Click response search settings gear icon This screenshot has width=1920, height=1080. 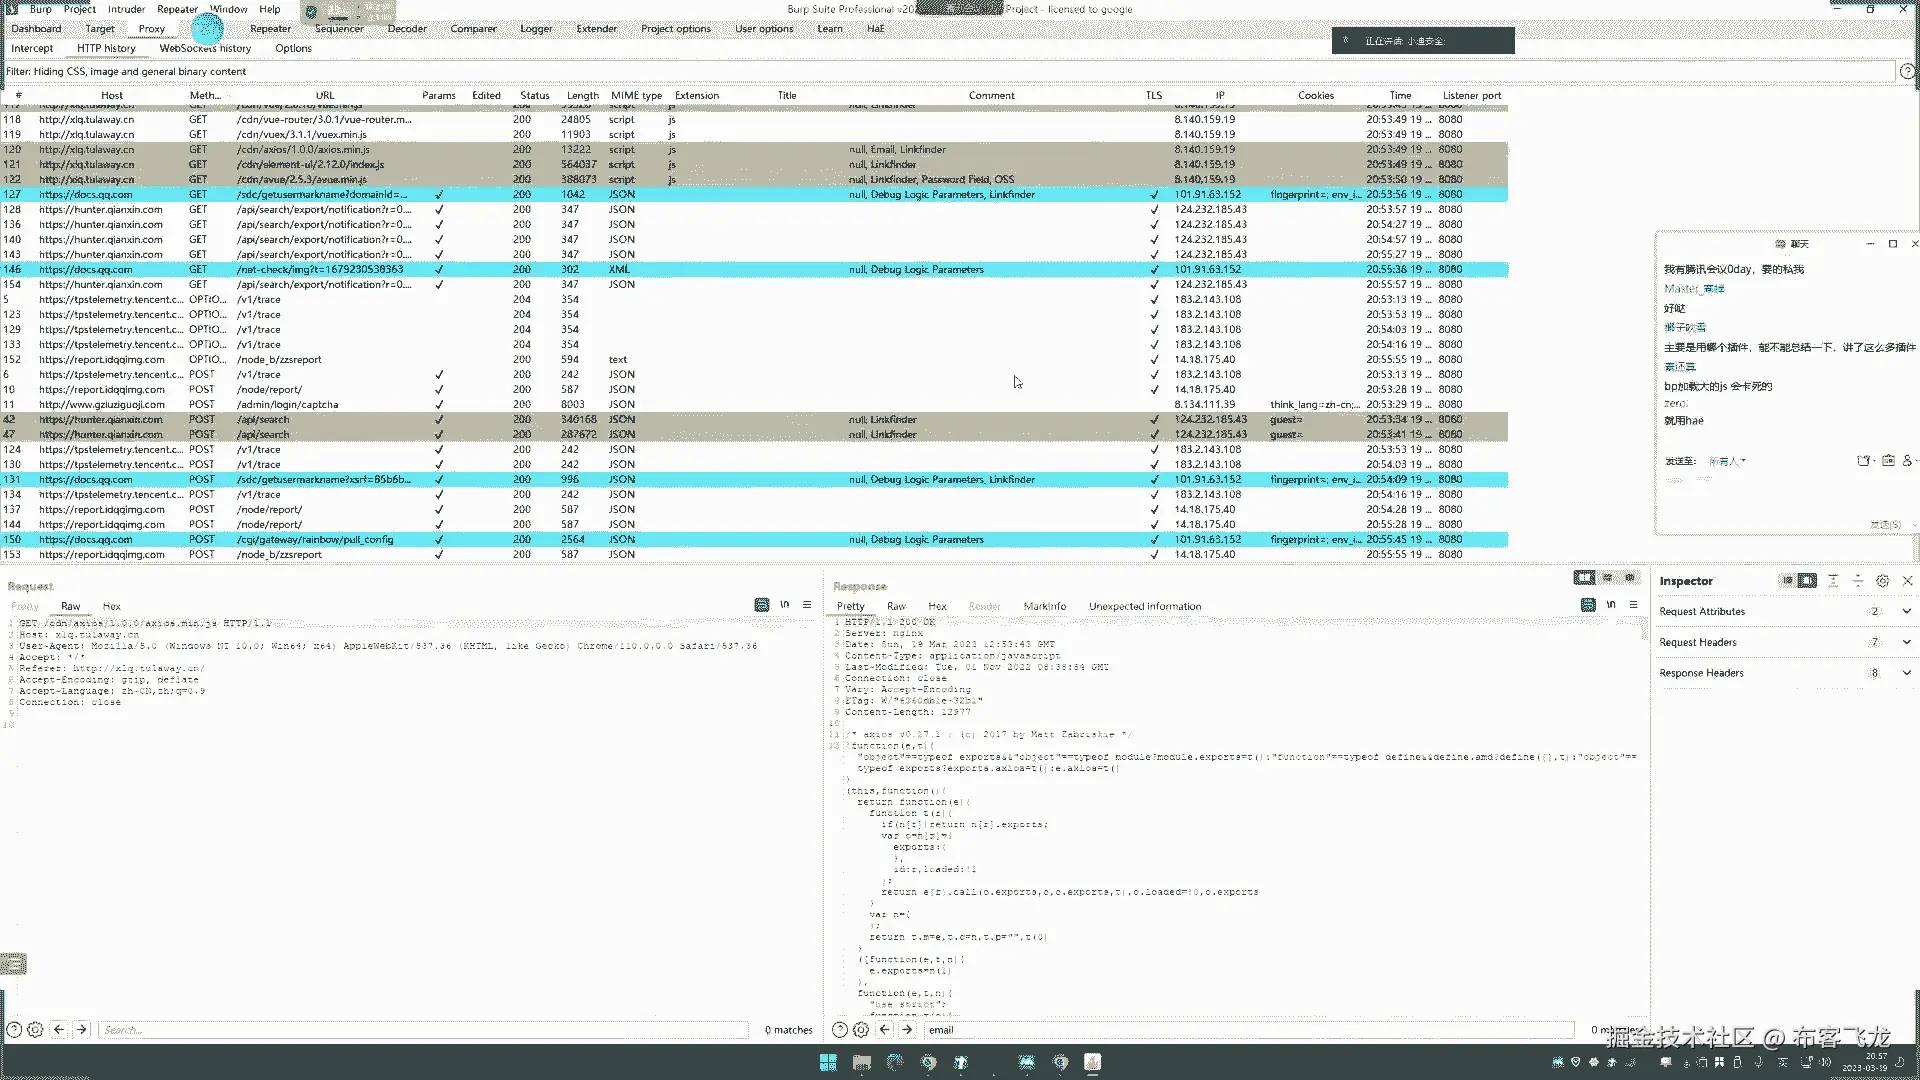tap(861, 1029)
